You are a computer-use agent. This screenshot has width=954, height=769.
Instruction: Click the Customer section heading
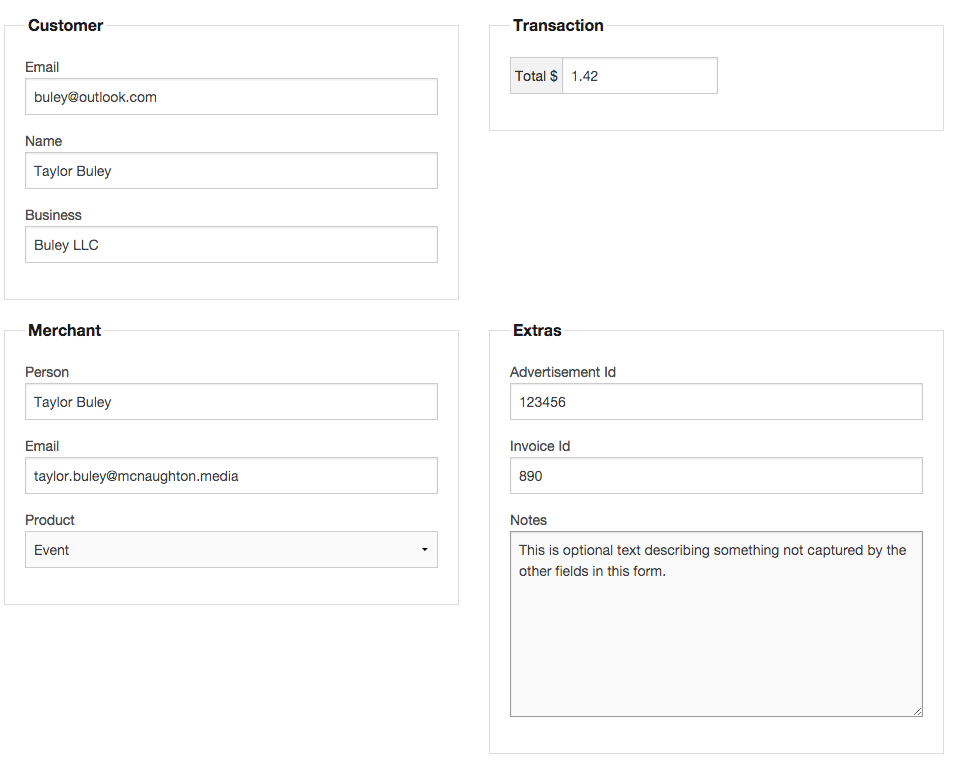coord(65,26)
